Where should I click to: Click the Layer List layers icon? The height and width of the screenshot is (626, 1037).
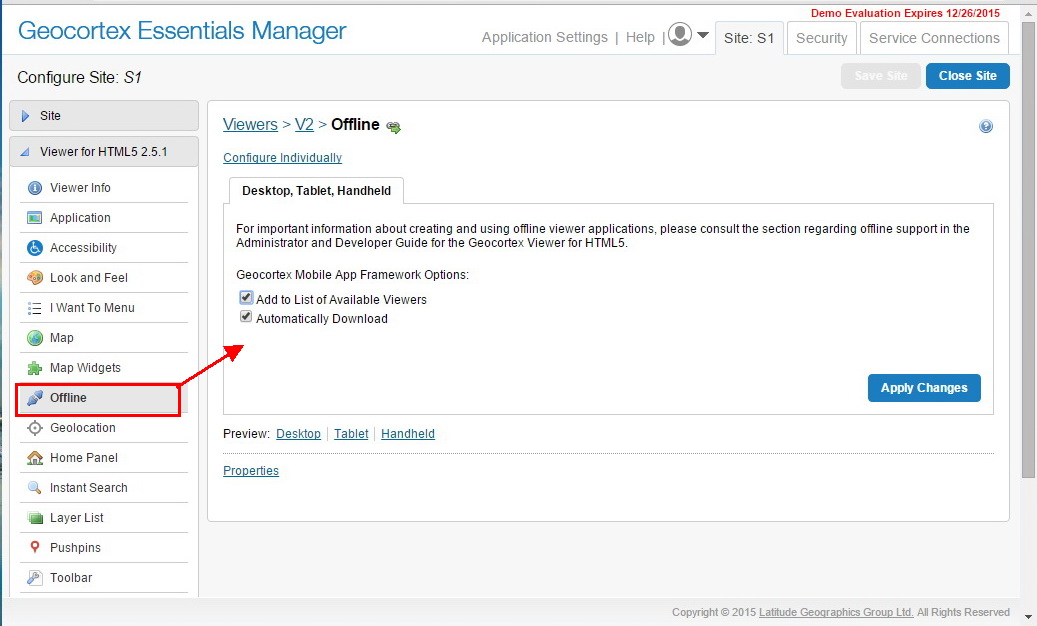34,518
